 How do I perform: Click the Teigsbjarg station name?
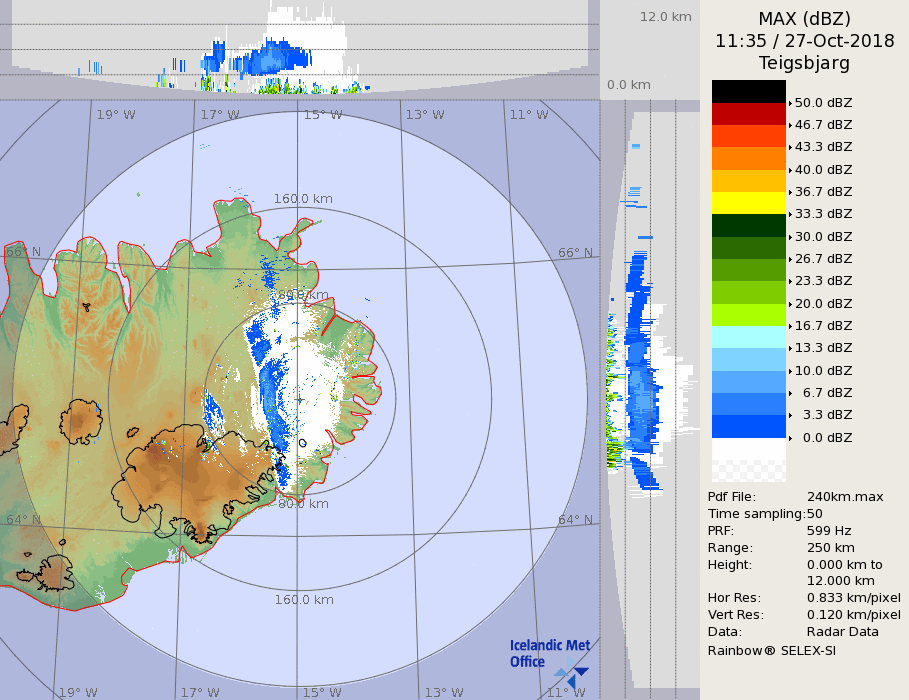804,63
